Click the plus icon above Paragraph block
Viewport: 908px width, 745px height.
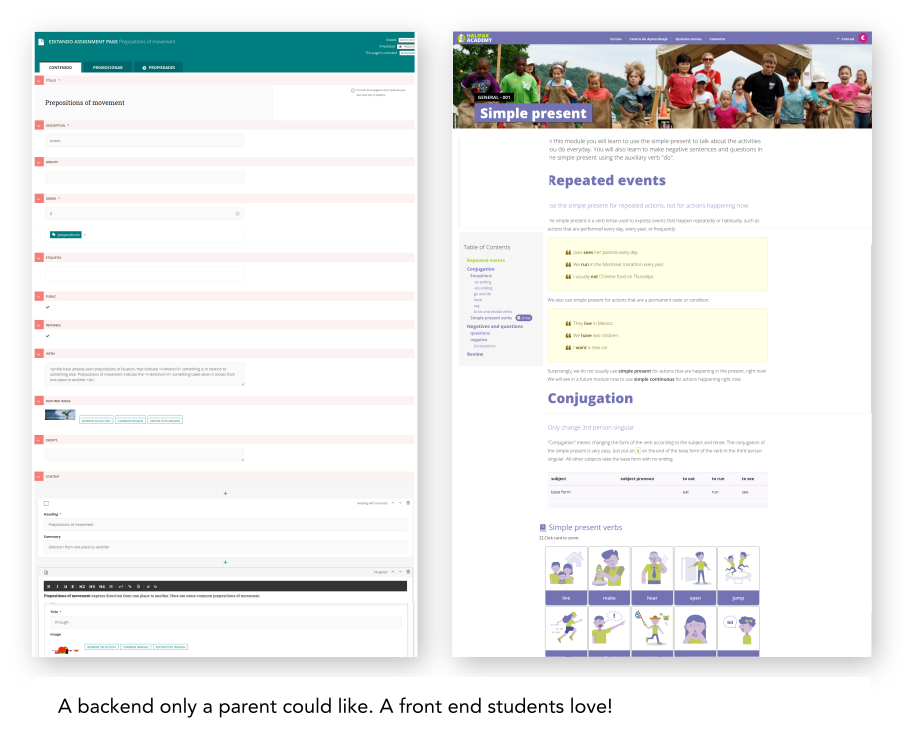coord(225,562)
